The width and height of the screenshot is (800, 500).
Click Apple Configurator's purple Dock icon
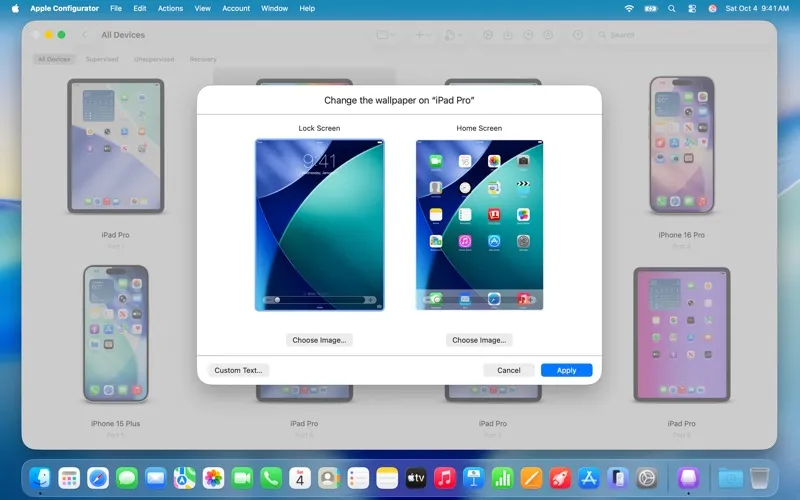click(688, 479)
